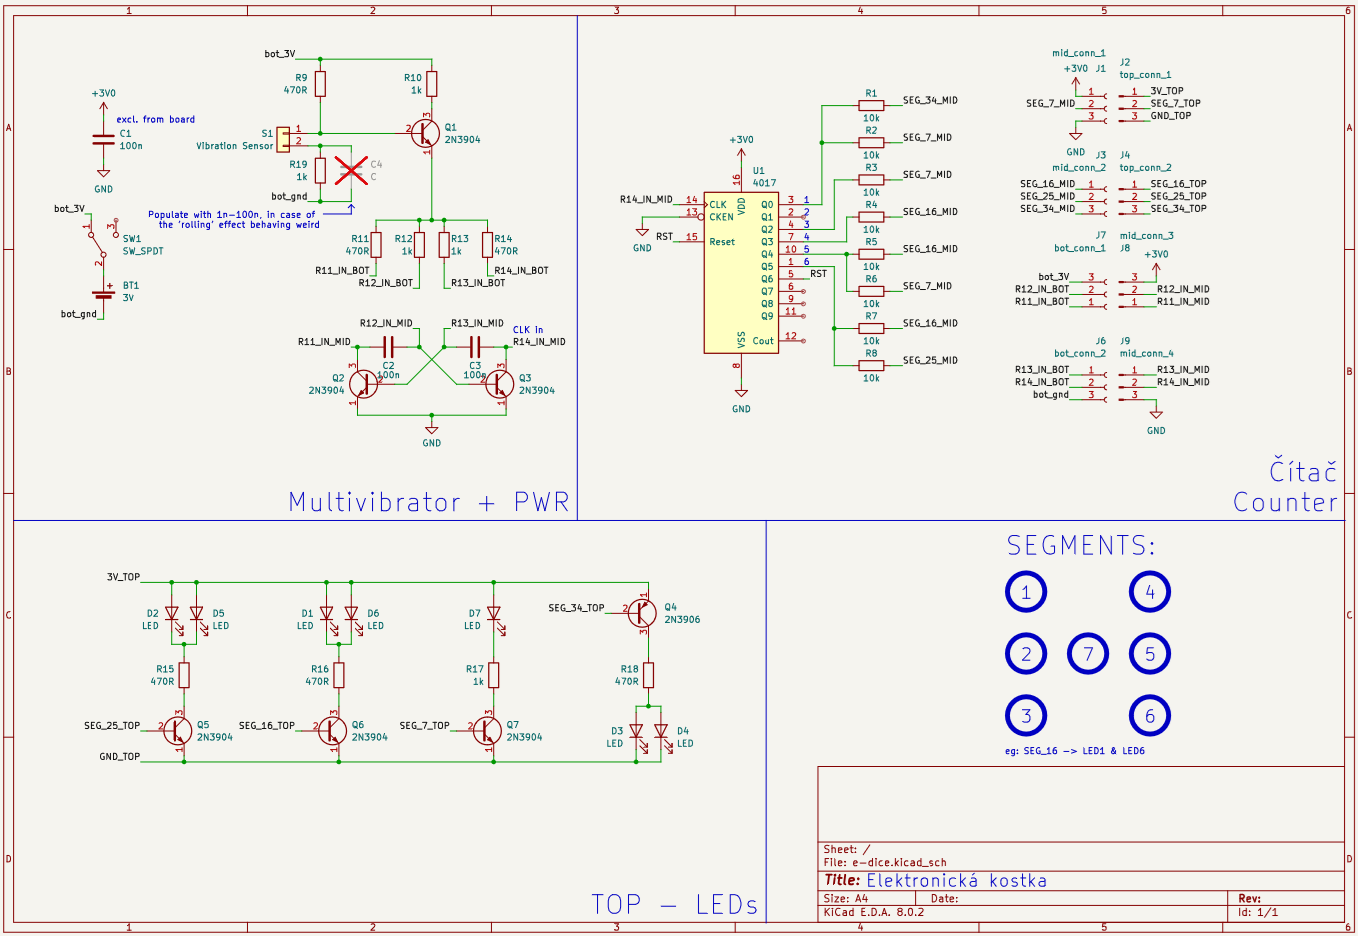The image size is (1358, 936).
Task: Click the R9 470R resistor symbol
Action: coord(320,84)
